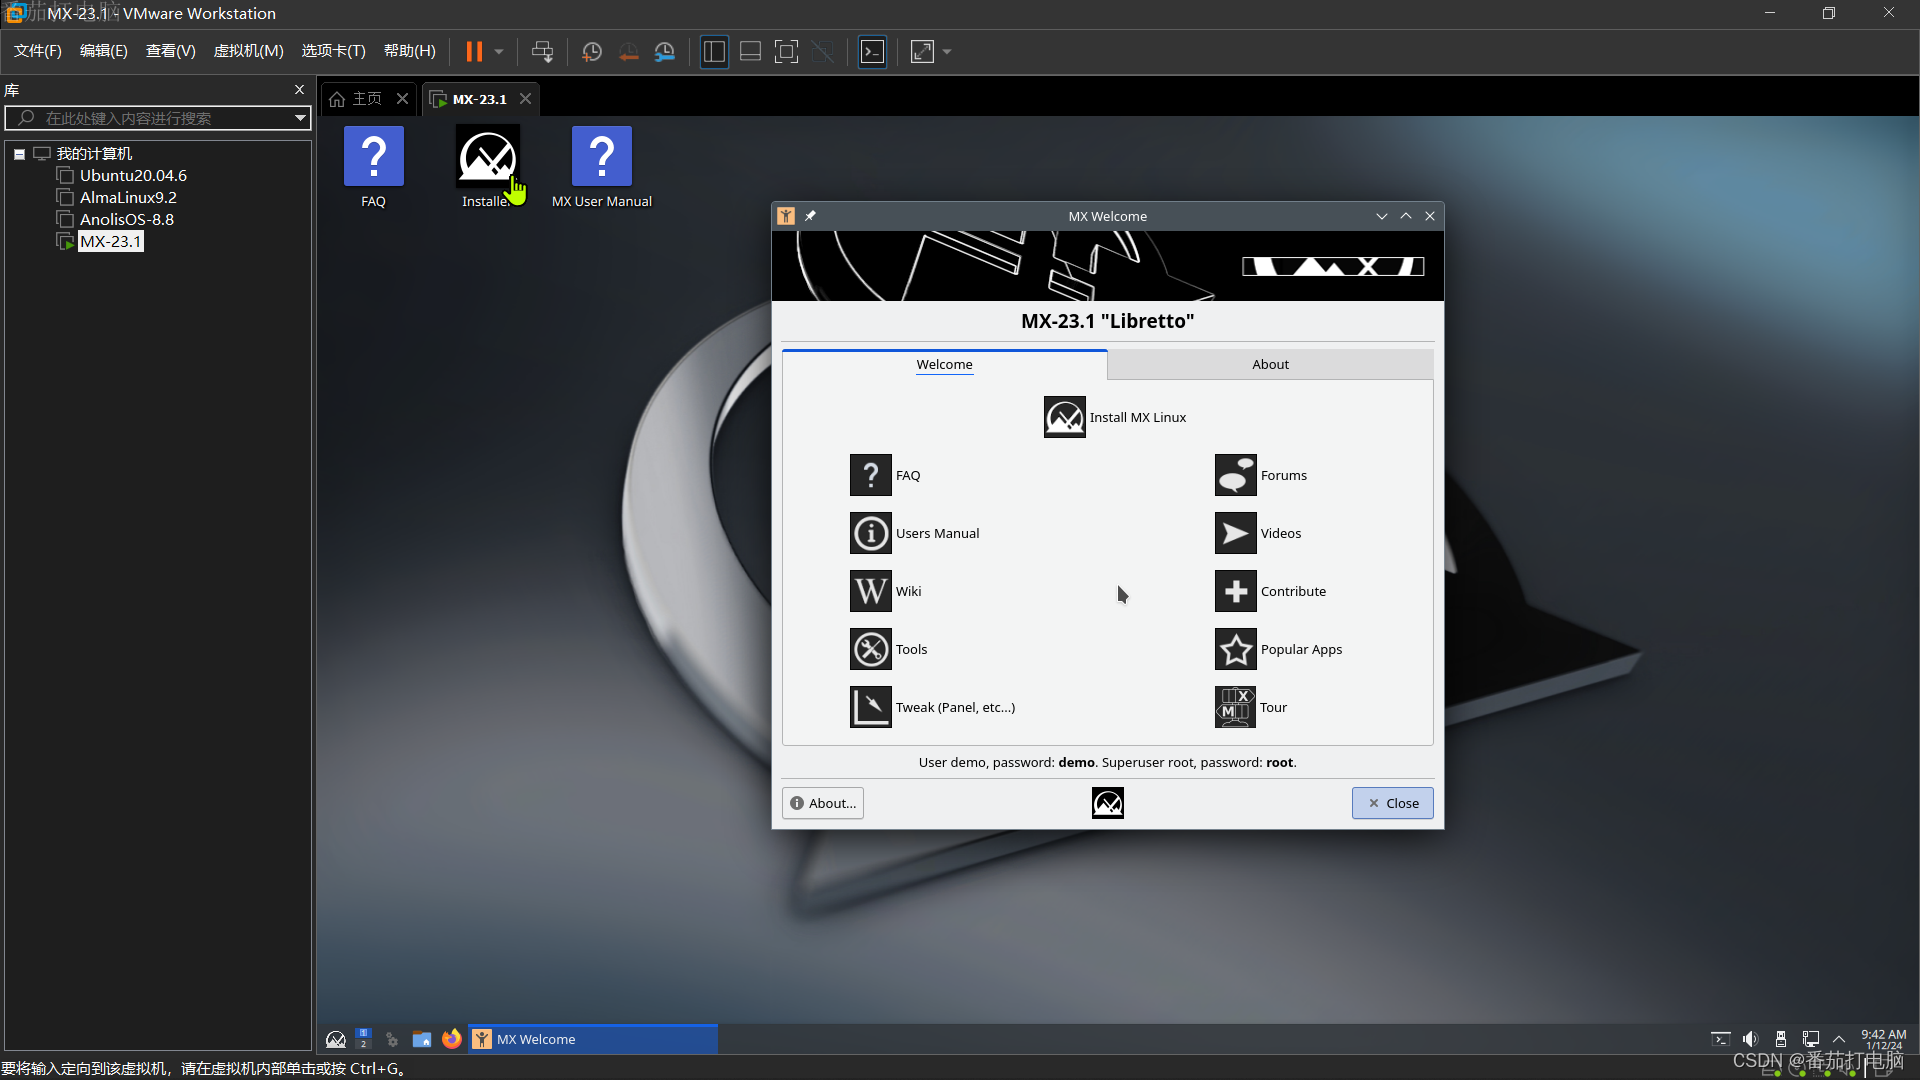Revert virtual machine to previous snapshot

coord(628,51)
